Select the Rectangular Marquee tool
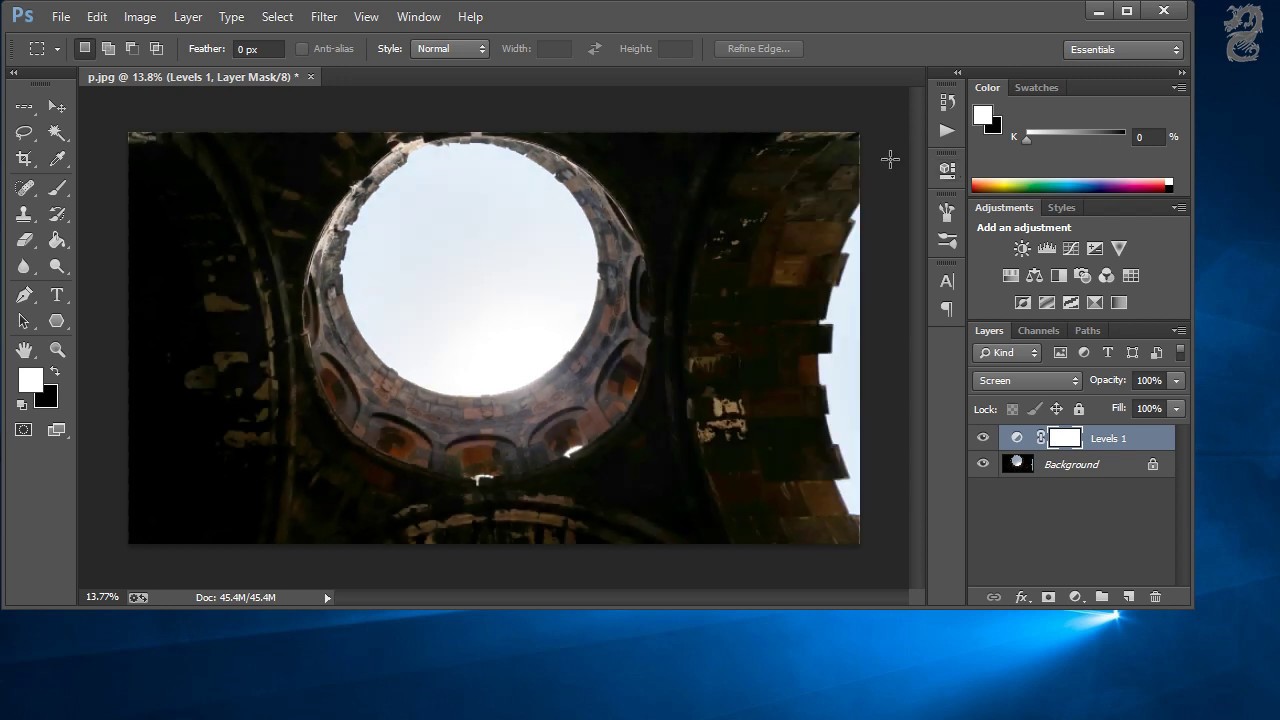This screenshot has height=720, width=1280. (24, 107)
